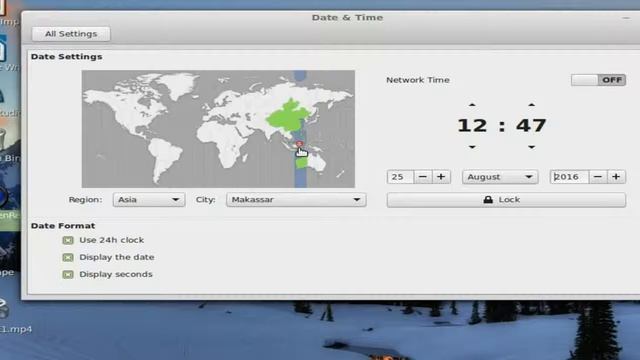Click the year field showing 2016
The height and width of the screenshot is (360, 640).
(570, 177)
